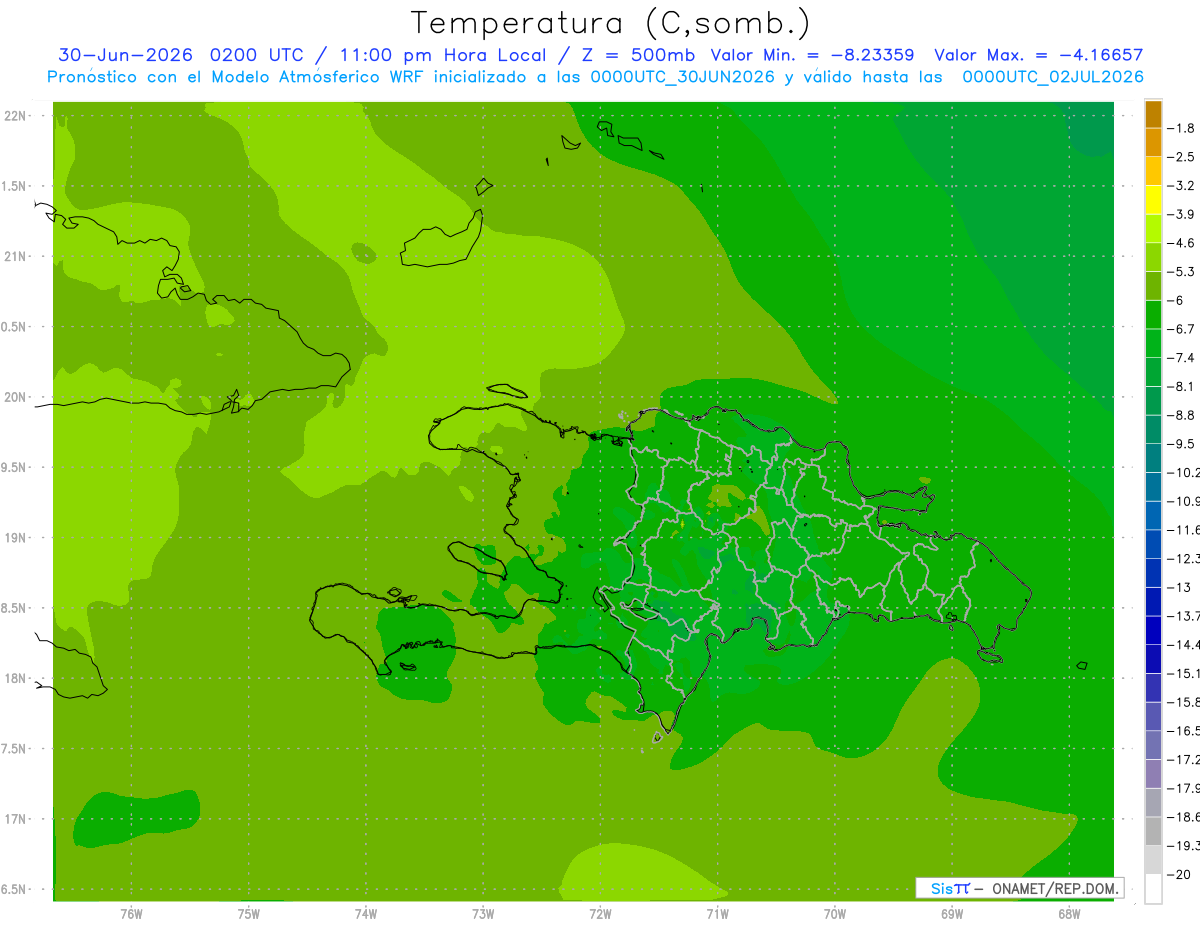Click the '-5.3' colorbar value
The image size is (1200, 927).
tap(1181, 271)
